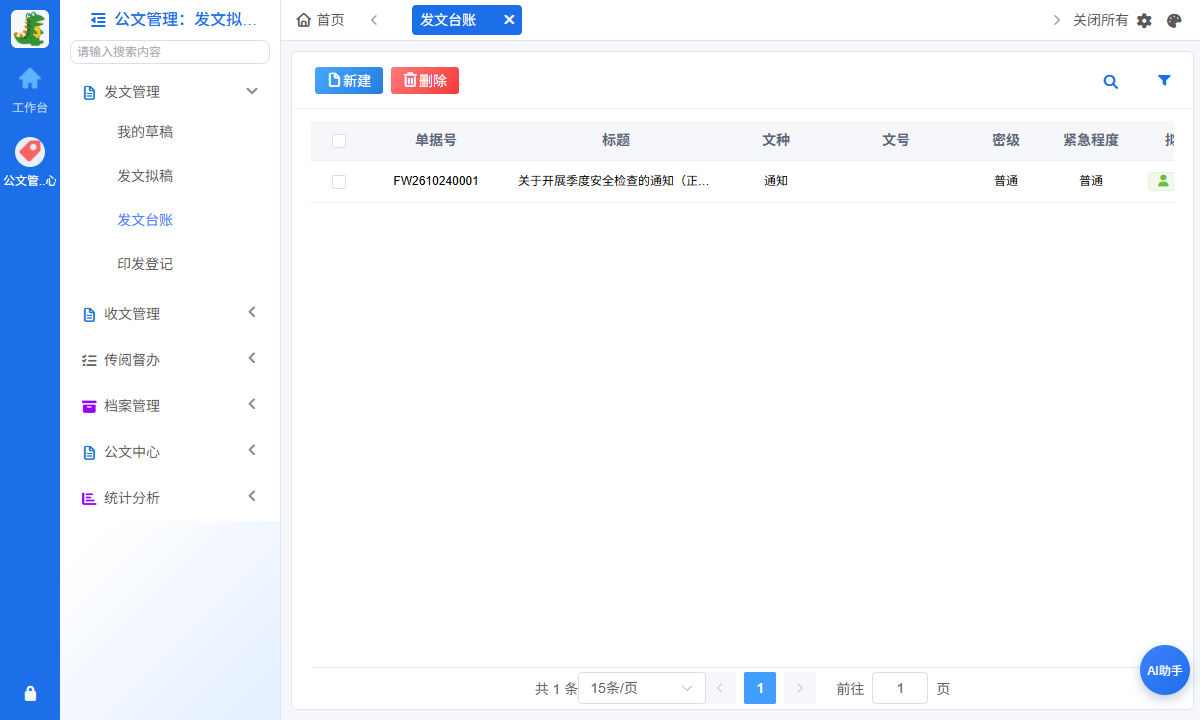The image size is (1200, 720).
Task: Click the next page arrow
Action: pyautogui.click(x=800, y=688)
